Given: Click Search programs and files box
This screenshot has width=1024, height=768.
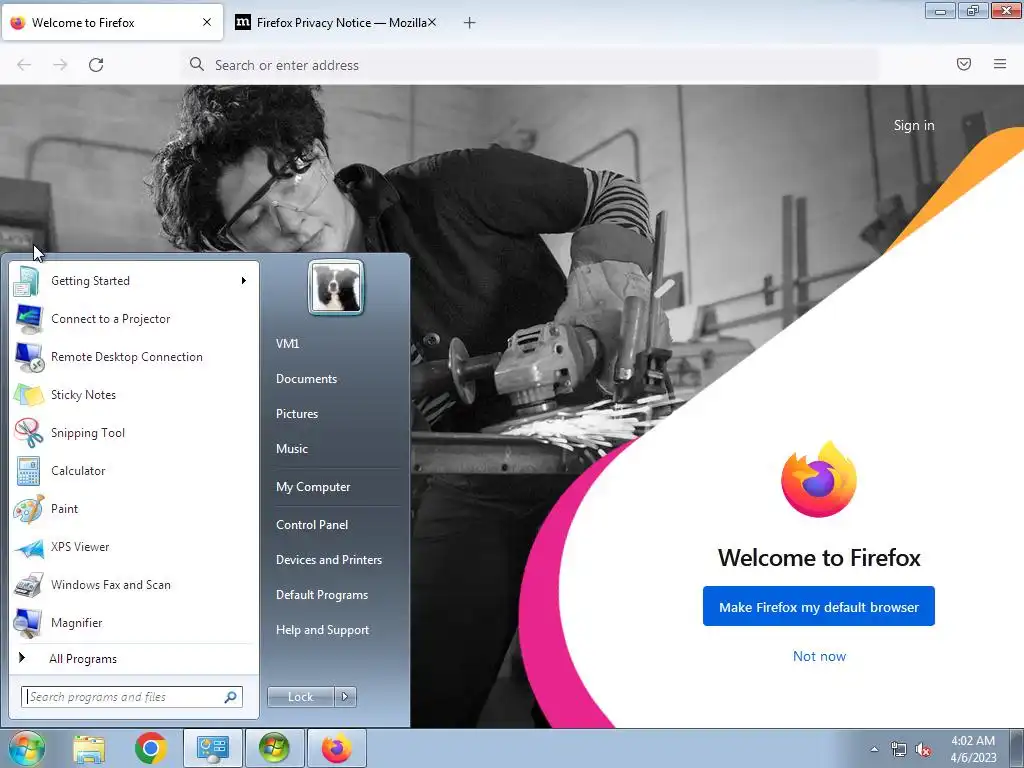Looking at the screenshot, I should [x=131, y=697].
